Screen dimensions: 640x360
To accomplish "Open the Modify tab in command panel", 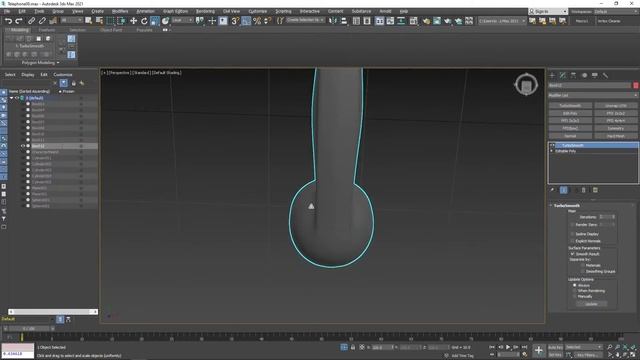I will pyautogui.click(x=563, y=76).
